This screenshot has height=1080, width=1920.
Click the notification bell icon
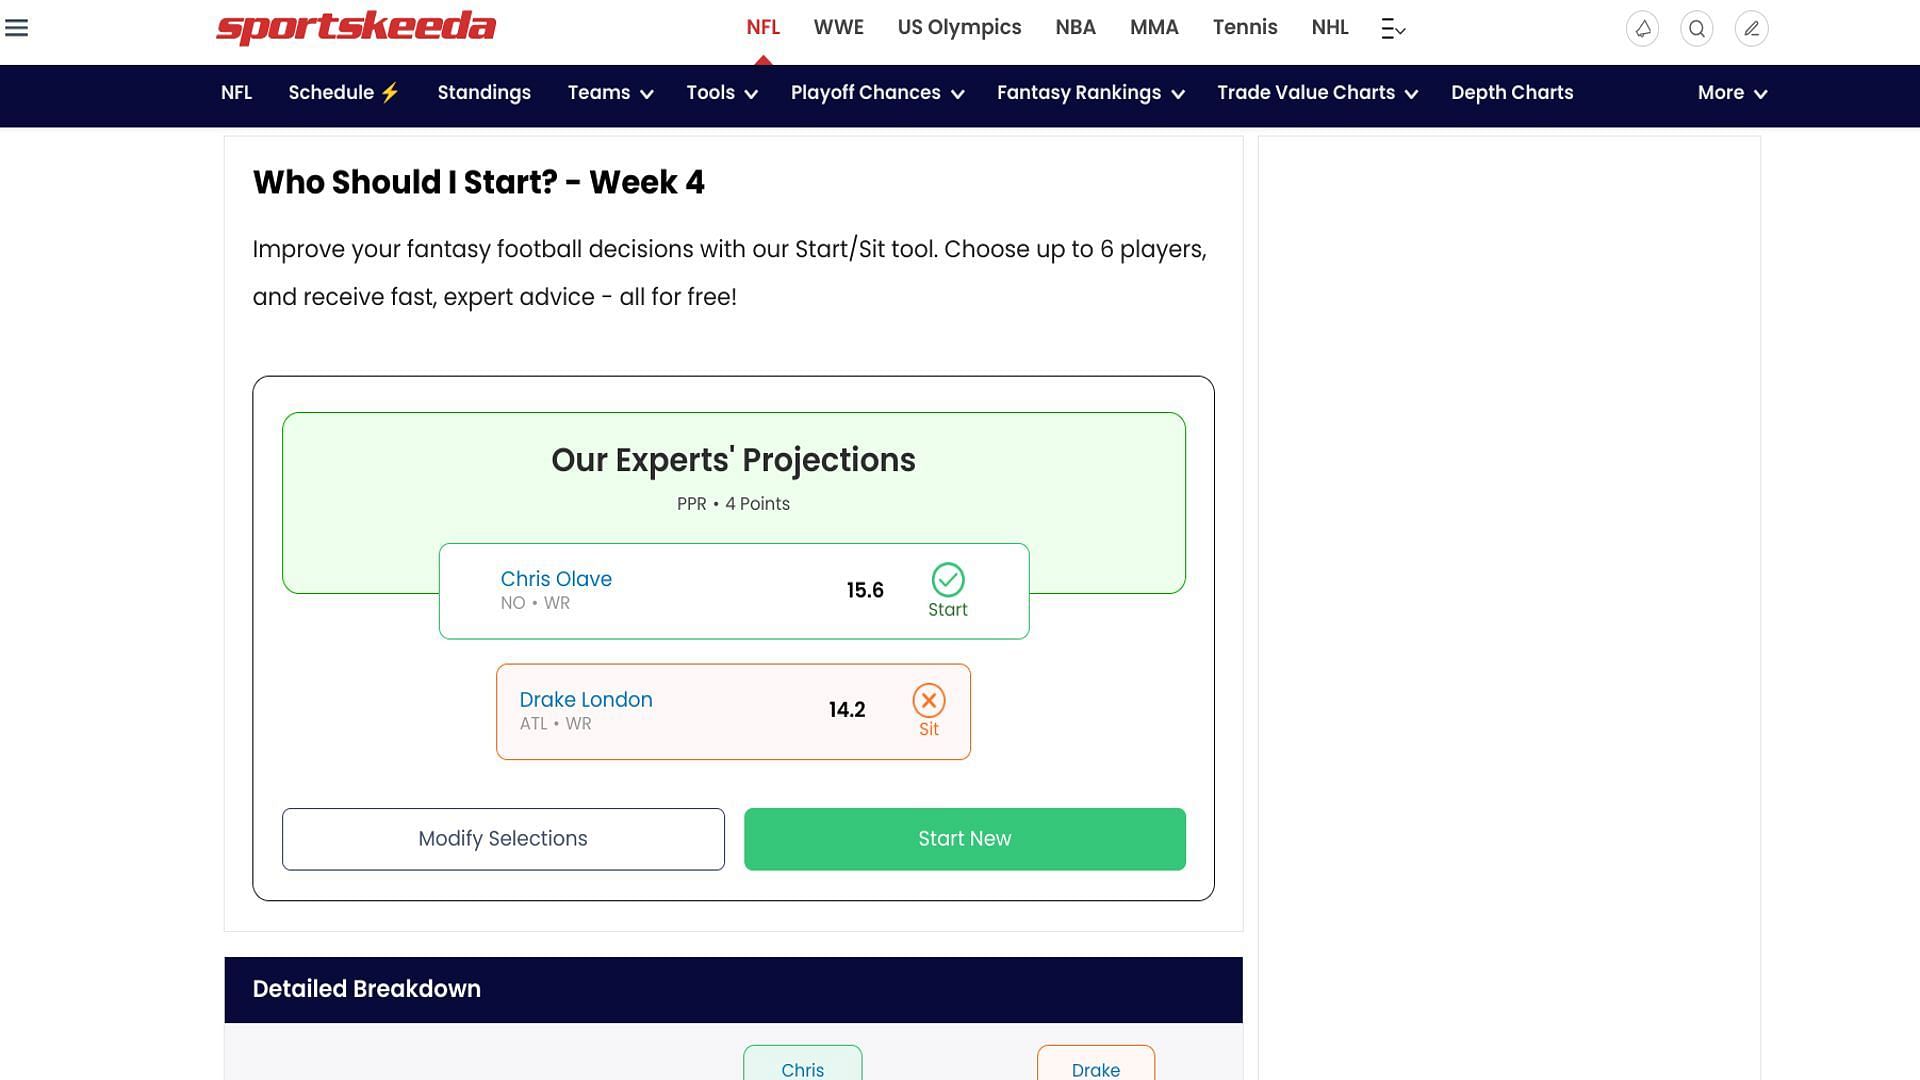[x=1642, y=26]
